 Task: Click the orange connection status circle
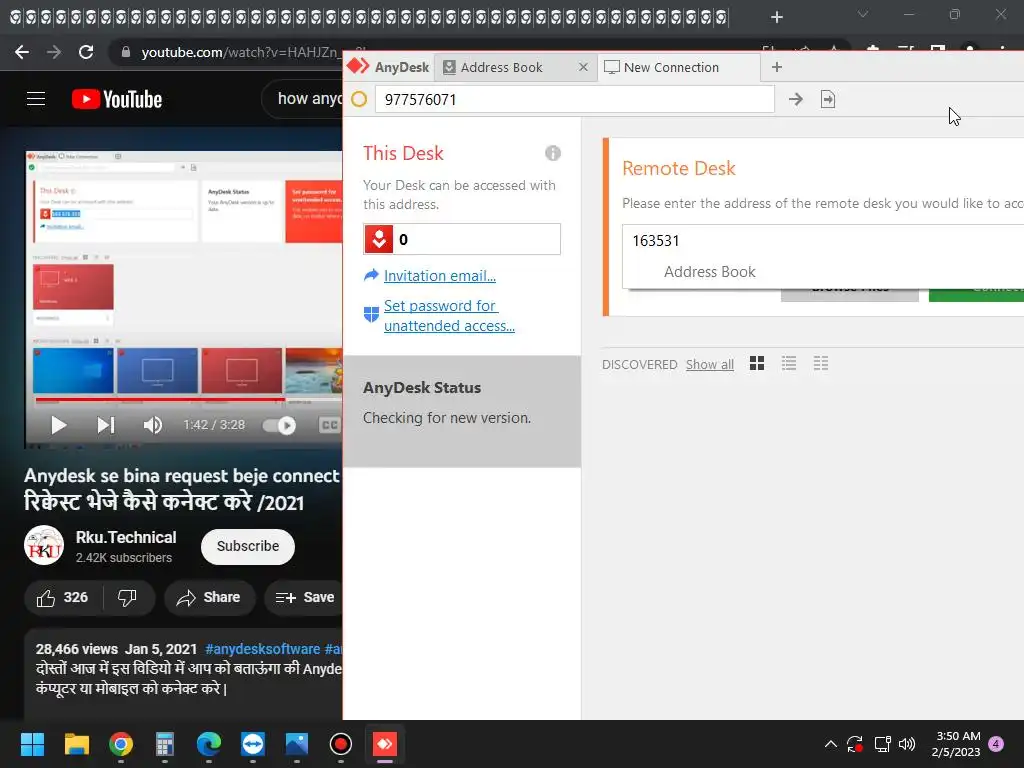coord(359,99)
